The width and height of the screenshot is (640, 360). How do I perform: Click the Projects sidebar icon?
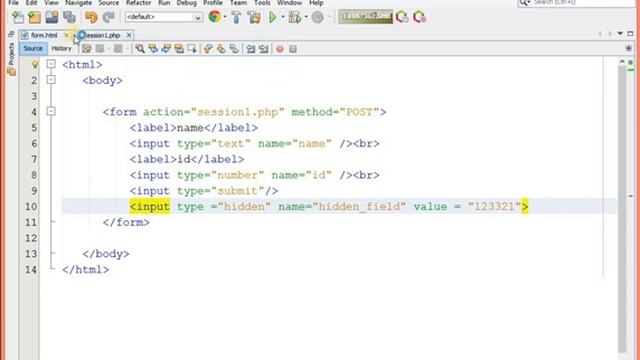click(11, 60)
